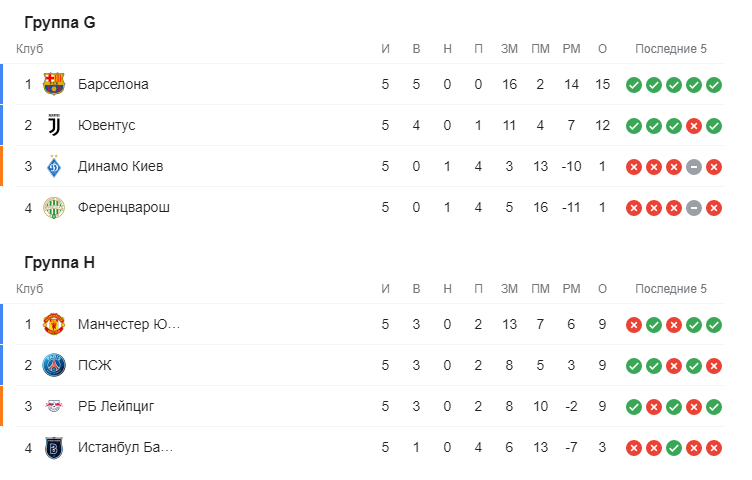Open the РБ Лейпциг team link
The image size is (752, 480).
(x=116, y=406)
